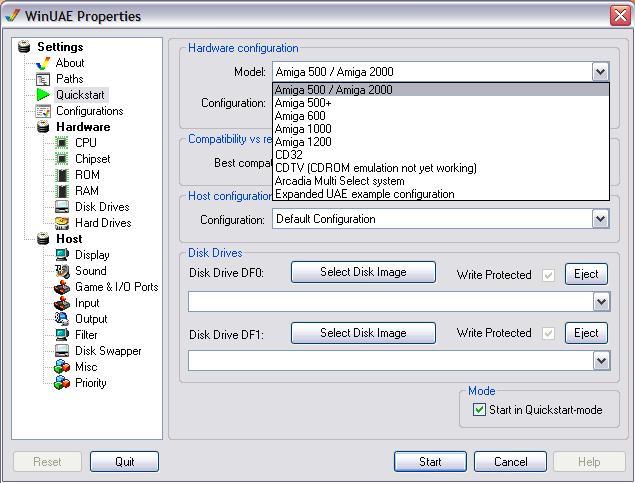Open the Disk Swapper page
Viewport: 635px width, 483px height.
click(x=108, y=351)
